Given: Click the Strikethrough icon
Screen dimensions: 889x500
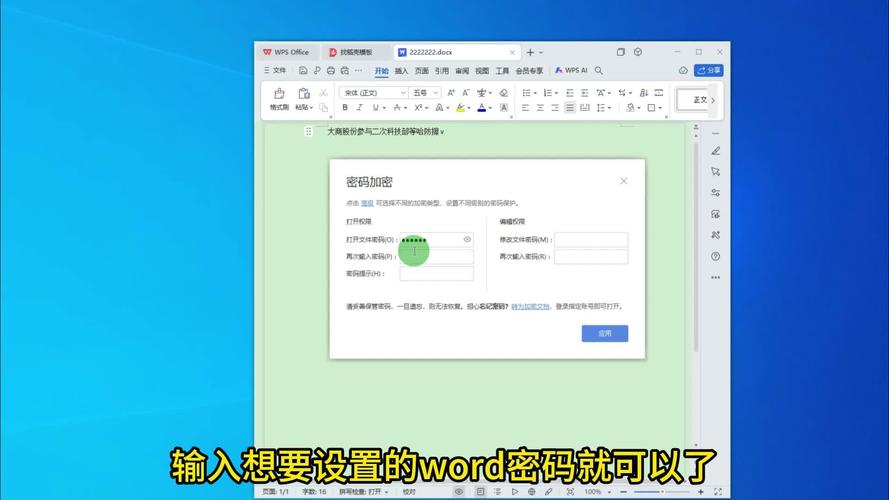Looking at the screenshot, I should point(397,107).
